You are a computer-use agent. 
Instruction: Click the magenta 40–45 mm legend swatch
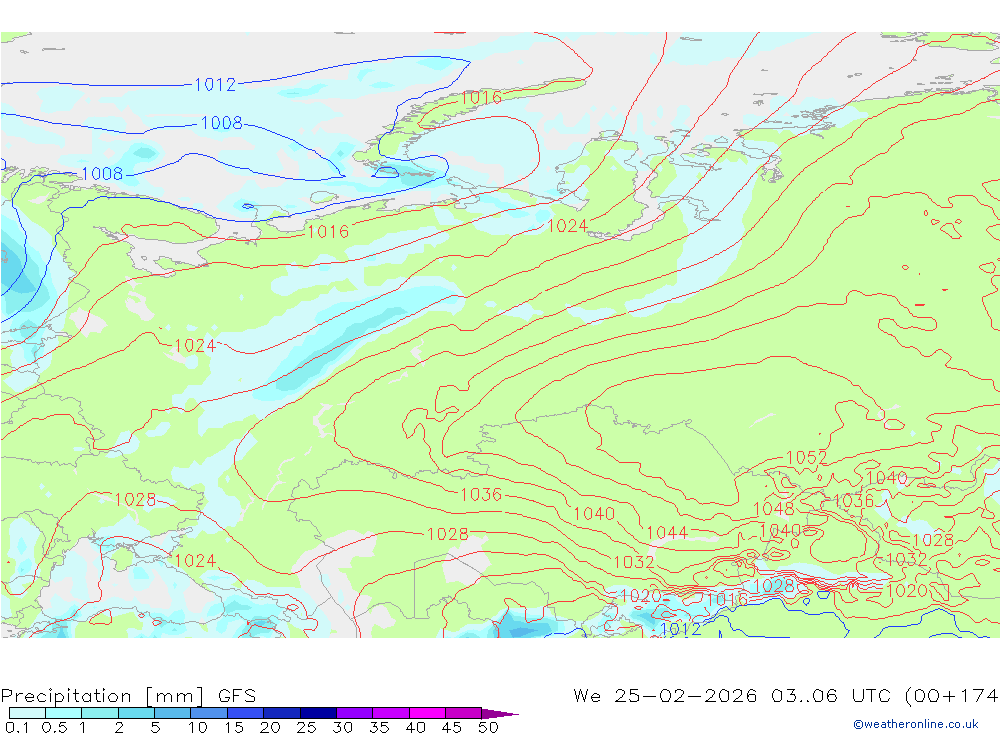pyautogui.click(x=427, y=713)
